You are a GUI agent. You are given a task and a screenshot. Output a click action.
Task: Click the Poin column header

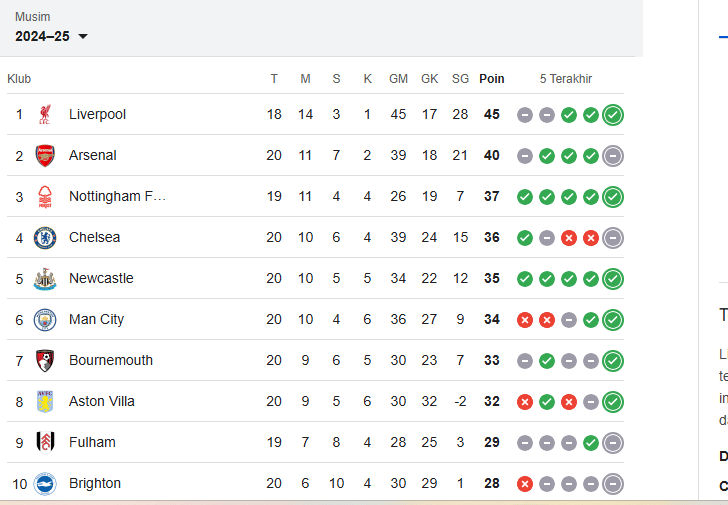pyautogui.click(x=491, y=78)
